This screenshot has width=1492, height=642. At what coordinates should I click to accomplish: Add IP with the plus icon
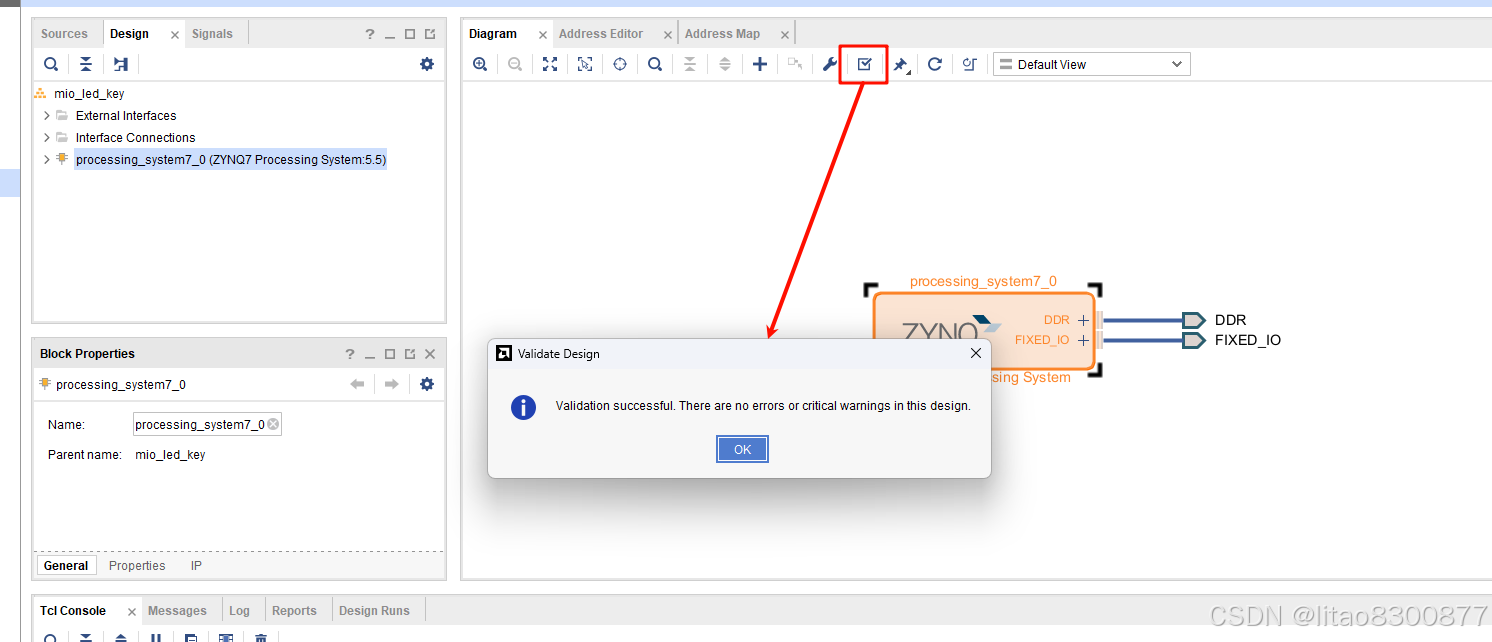(x=760, y=64)
